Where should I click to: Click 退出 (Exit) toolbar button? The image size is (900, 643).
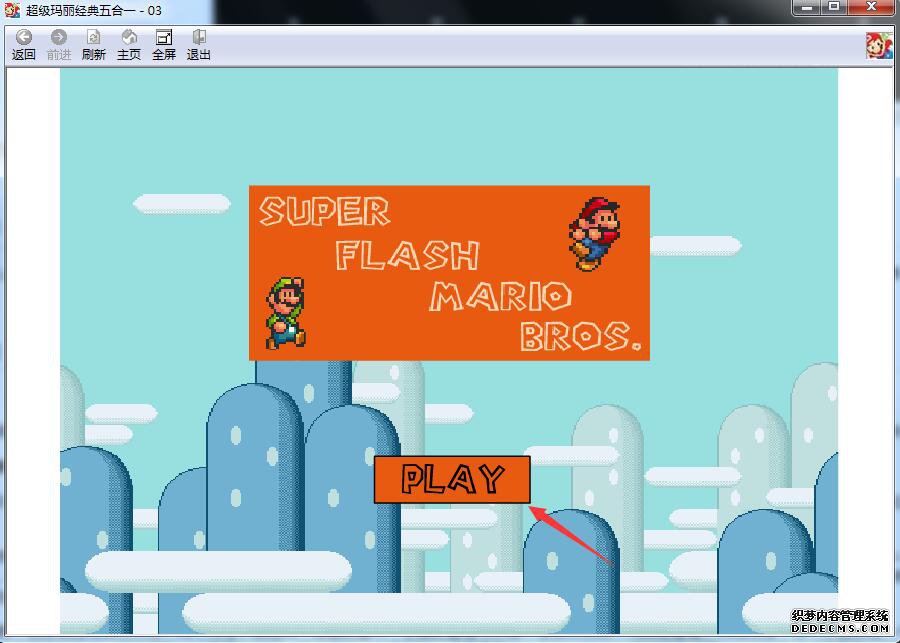[x=199, y=45]
